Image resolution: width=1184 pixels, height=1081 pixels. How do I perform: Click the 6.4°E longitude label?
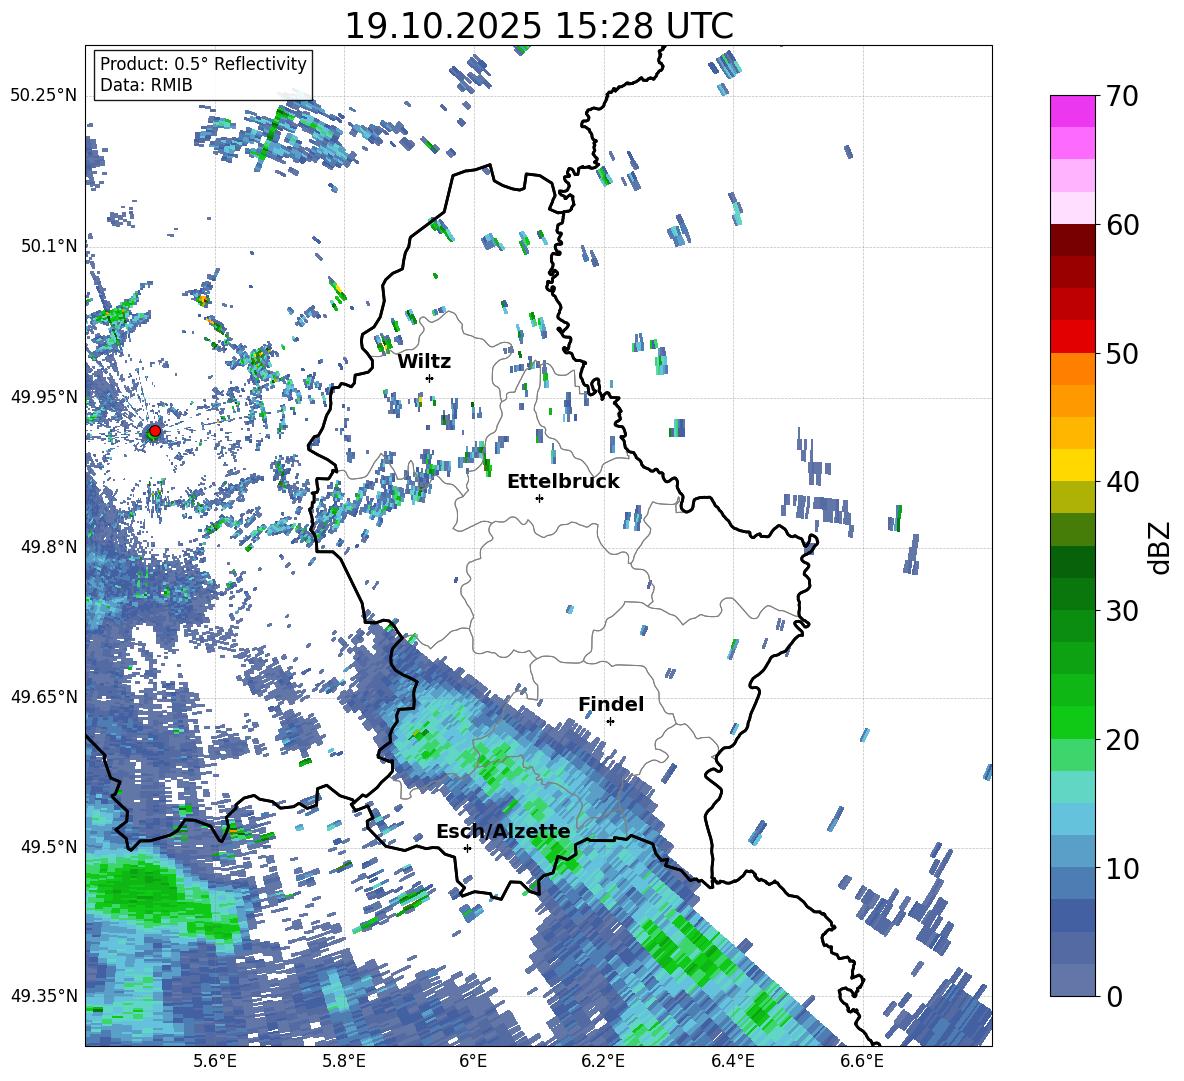pos(733,1061)
